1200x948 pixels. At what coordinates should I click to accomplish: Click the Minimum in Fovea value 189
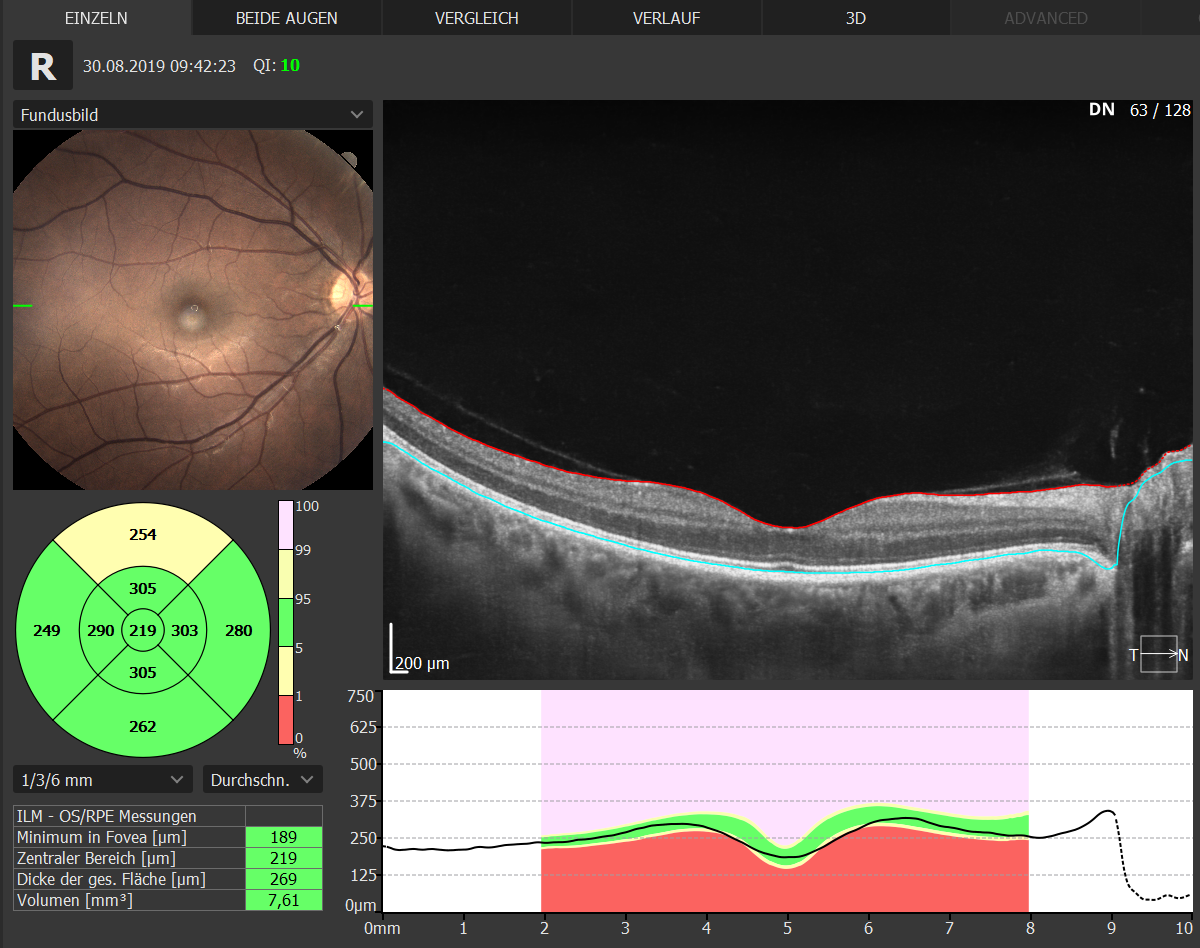[x=284, y=837]
